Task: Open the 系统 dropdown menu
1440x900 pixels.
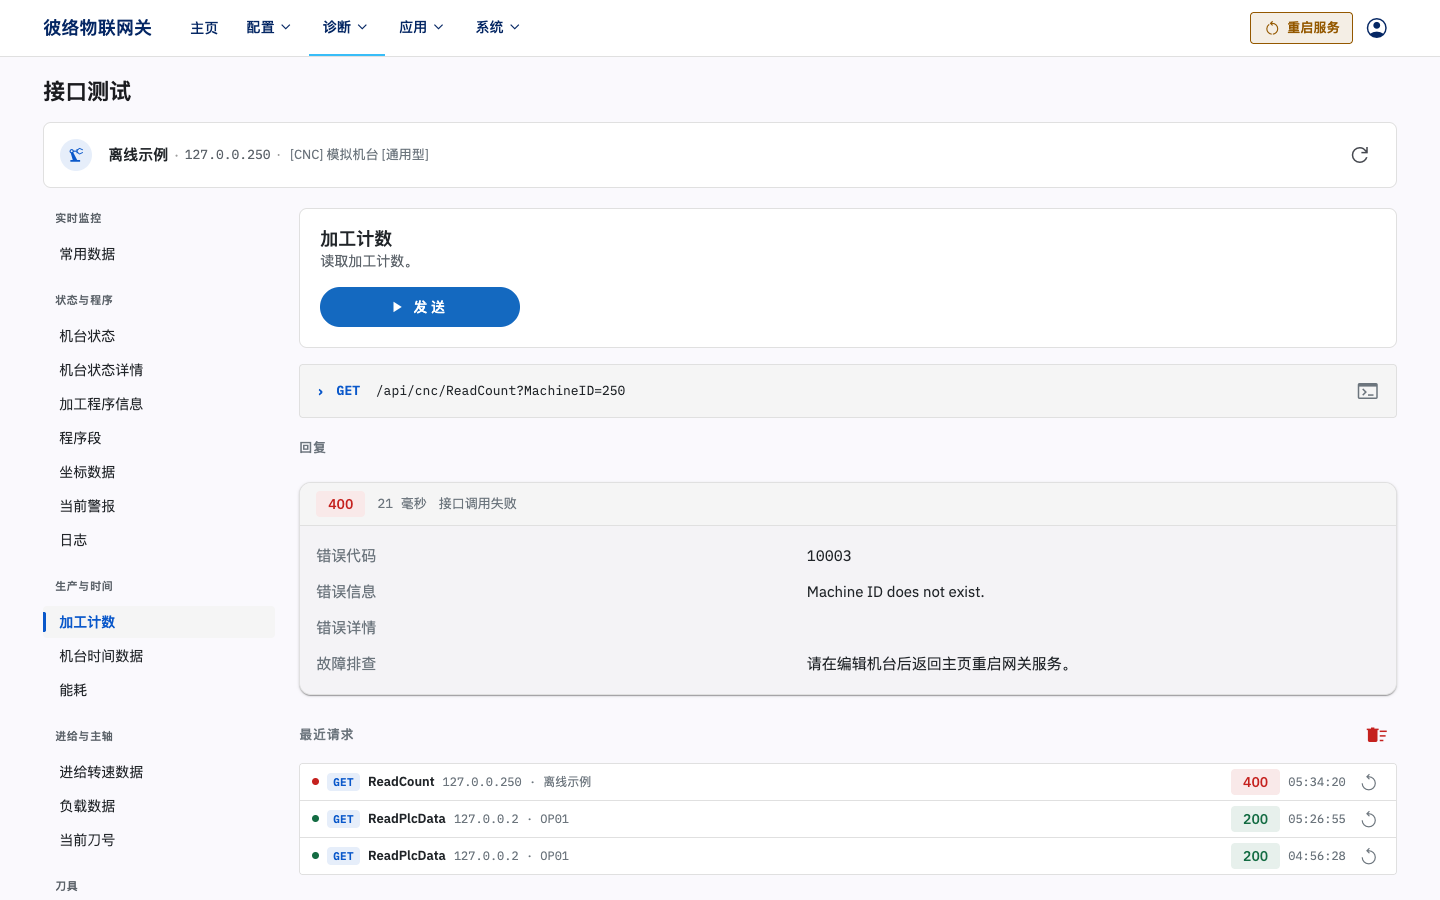Action: pos(497,27)
